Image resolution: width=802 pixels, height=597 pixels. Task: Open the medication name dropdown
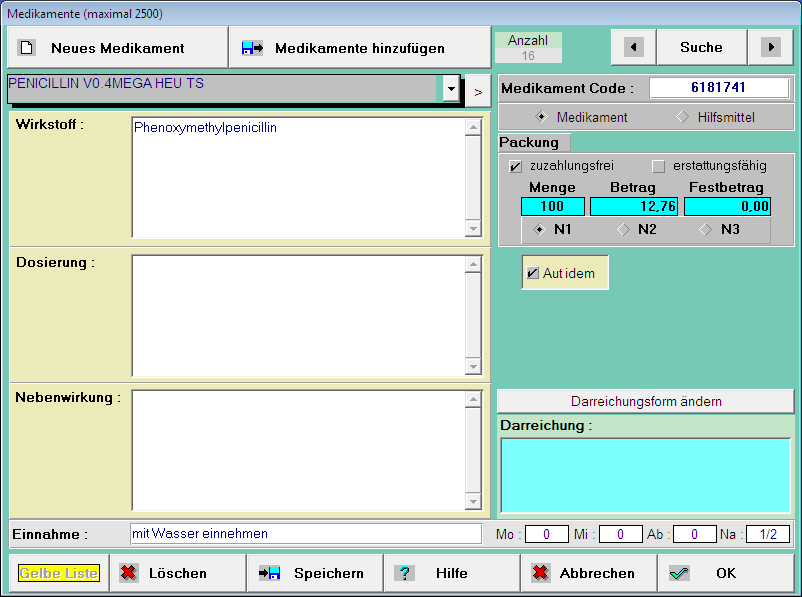coord(451,89)
